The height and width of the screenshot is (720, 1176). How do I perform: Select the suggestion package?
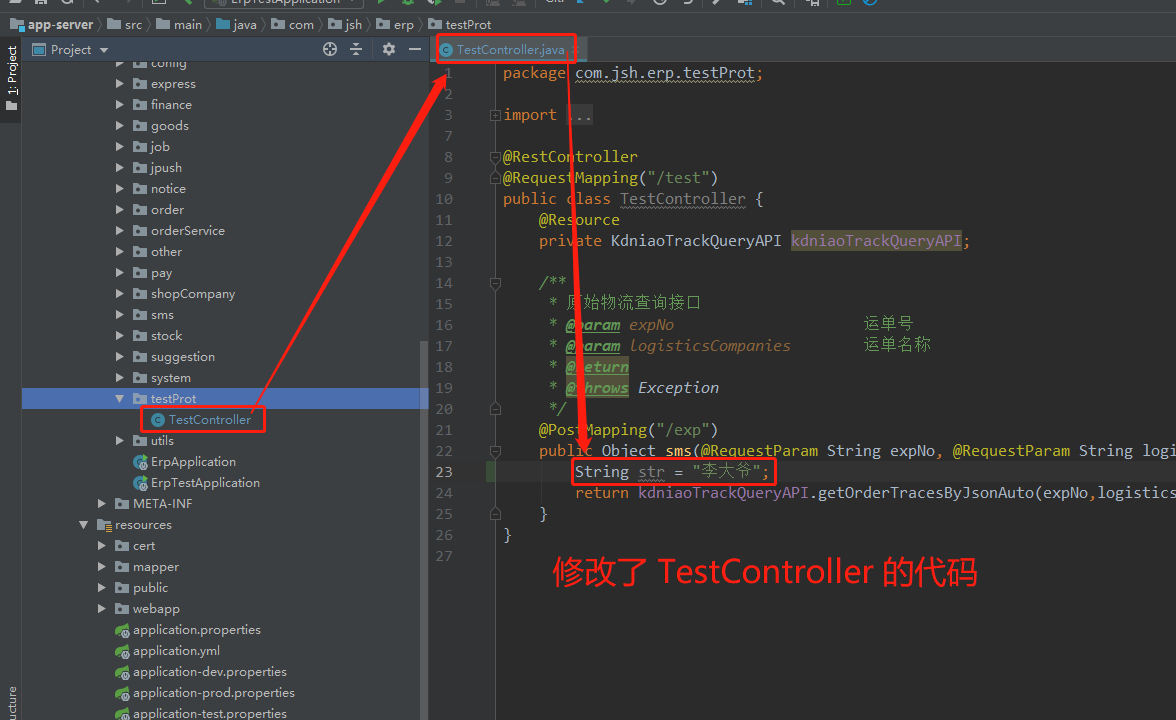point(182,357)
